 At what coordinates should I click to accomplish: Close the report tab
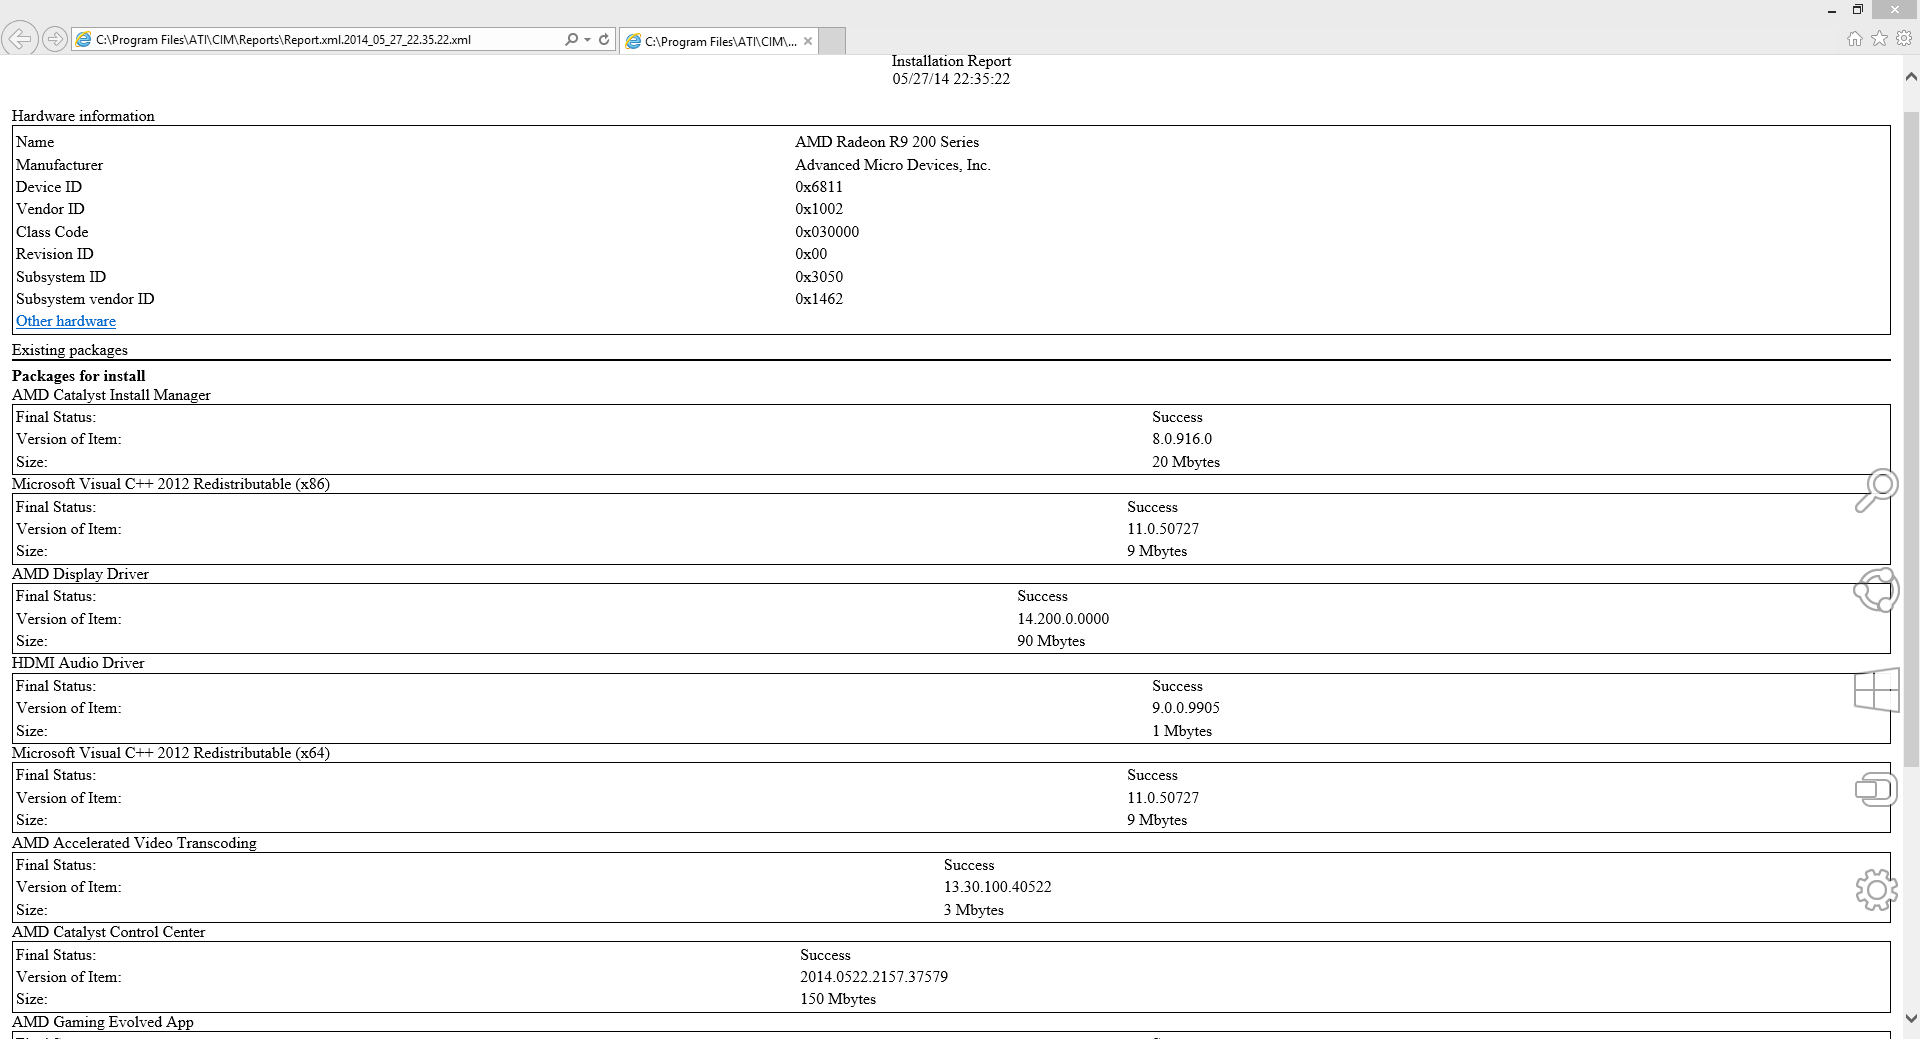point(808,41)
